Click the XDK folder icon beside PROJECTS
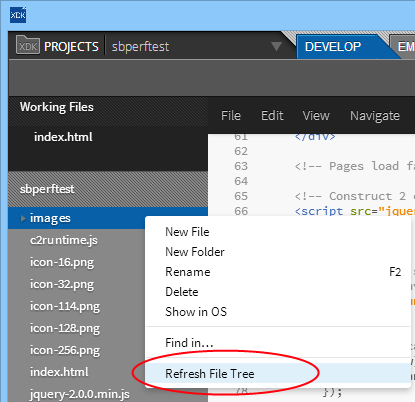This screenshot has height=402, width=415. point(28,45)
